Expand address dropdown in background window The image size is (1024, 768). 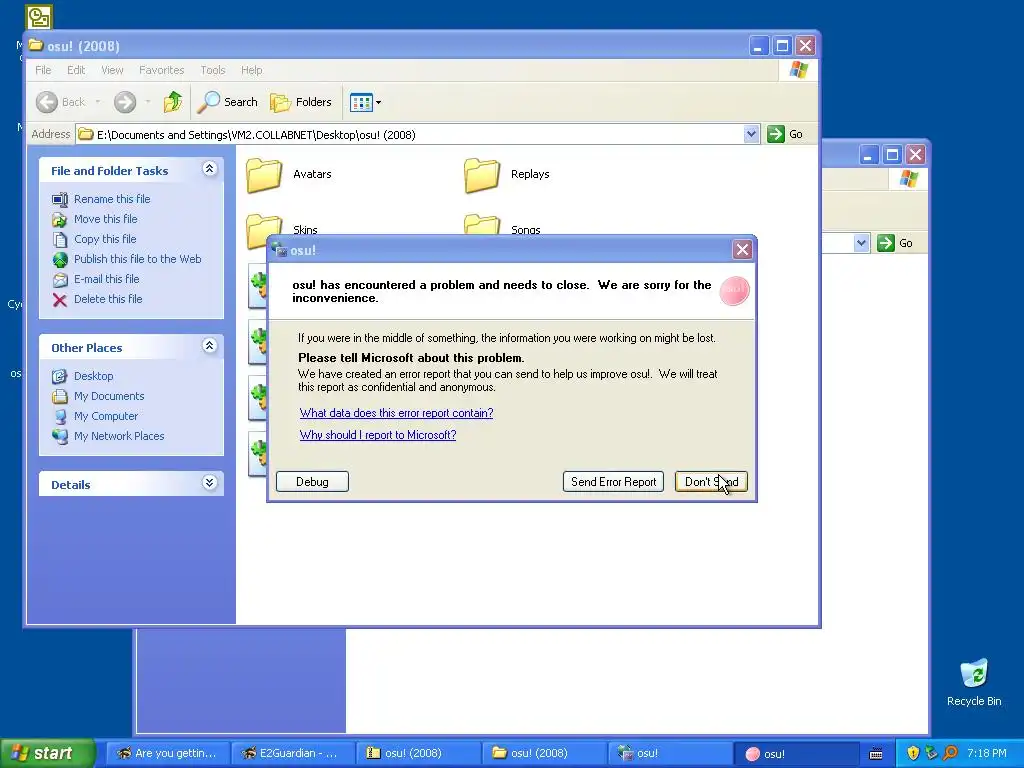pyautogui.click(x=861, y=243)
